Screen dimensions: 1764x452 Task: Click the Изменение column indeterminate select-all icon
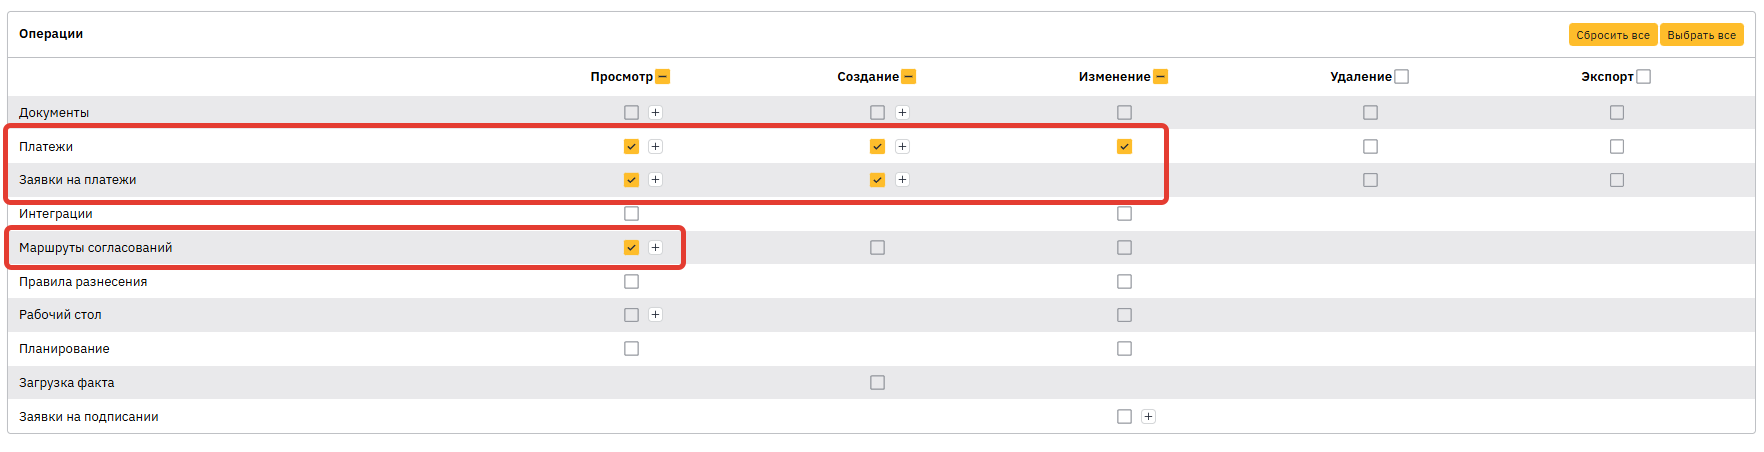coord(1160,77)
